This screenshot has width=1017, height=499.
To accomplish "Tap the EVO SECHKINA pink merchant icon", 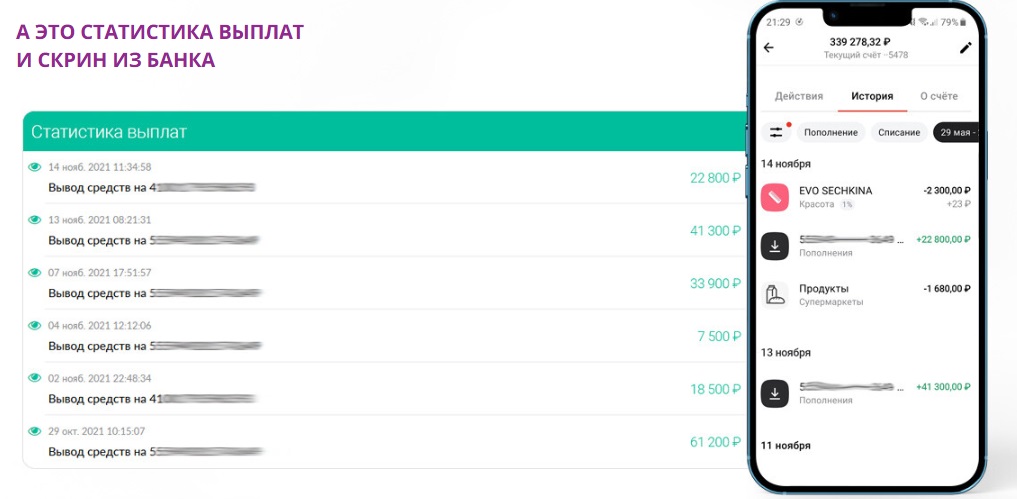I will click(774, 197).
